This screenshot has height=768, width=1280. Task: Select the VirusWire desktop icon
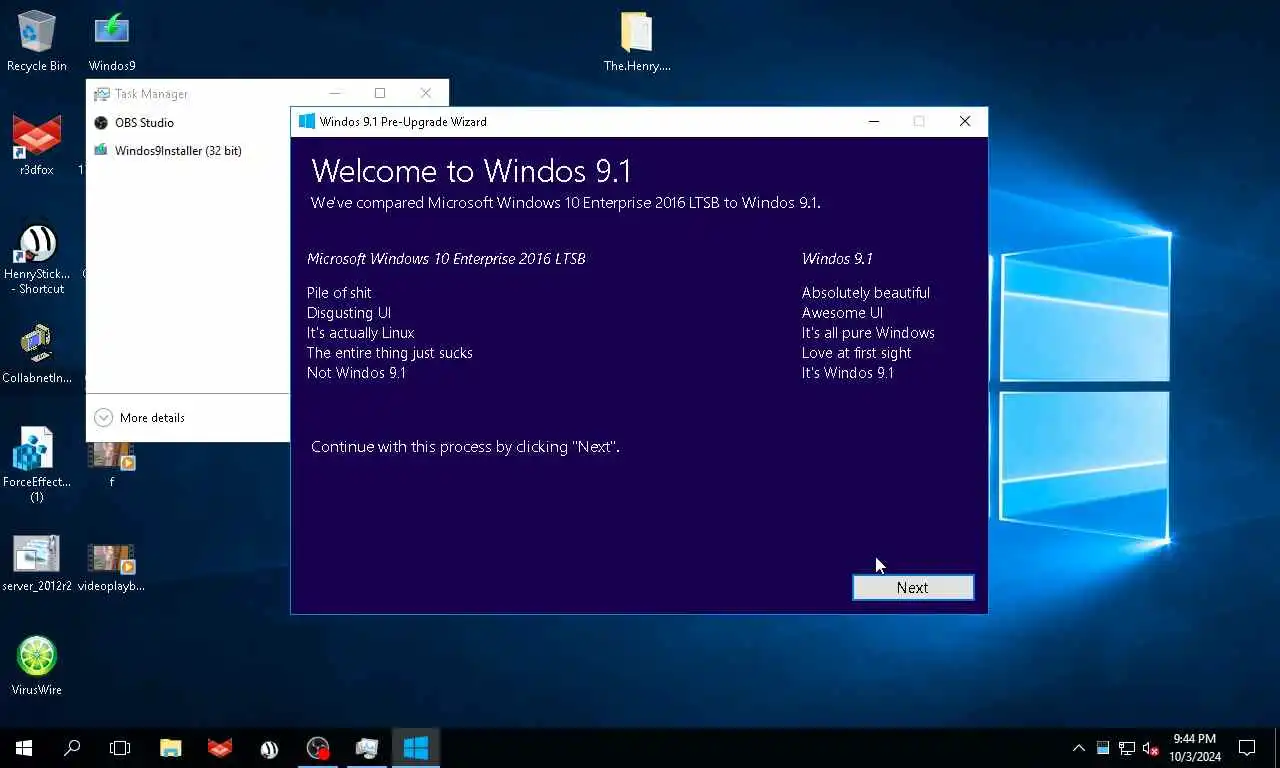(37, 665)
